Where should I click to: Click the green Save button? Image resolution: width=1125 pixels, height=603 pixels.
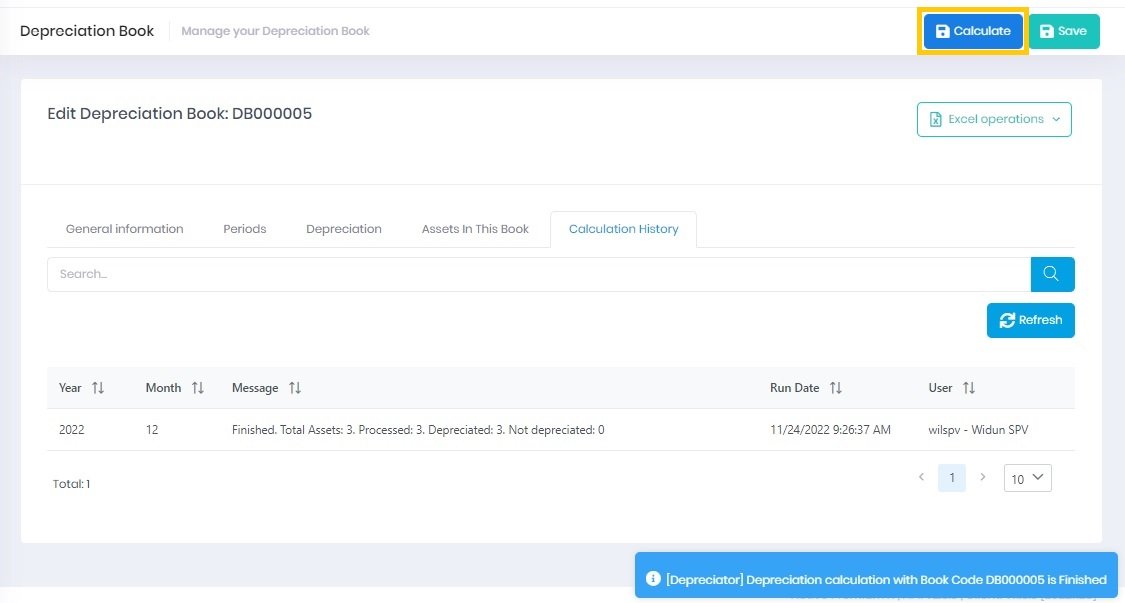coord(1063,31)
